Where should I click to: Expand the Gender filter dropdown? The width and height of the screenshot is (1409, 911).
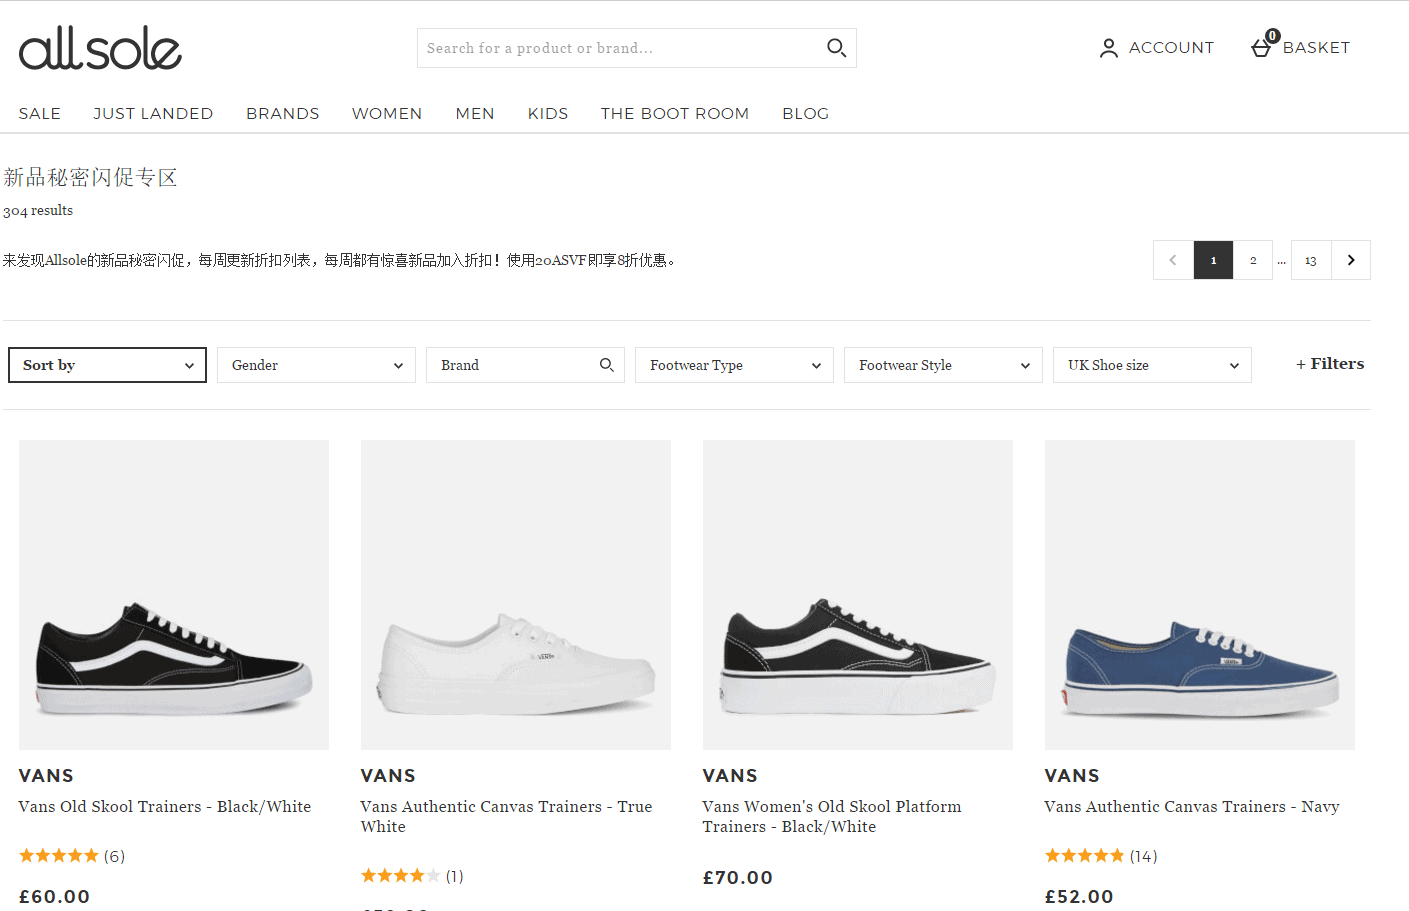316,365
